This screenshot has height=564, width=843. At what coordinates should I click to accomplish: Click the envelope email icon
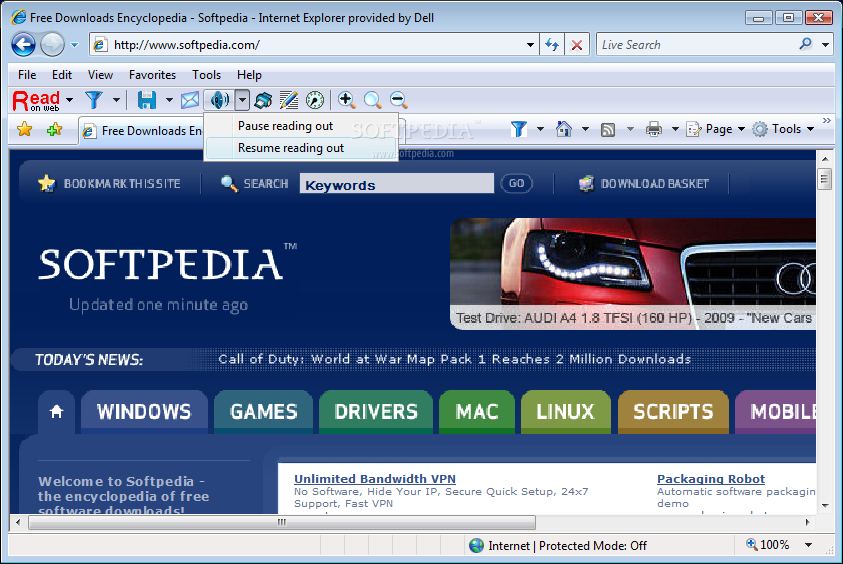(190, 100)
